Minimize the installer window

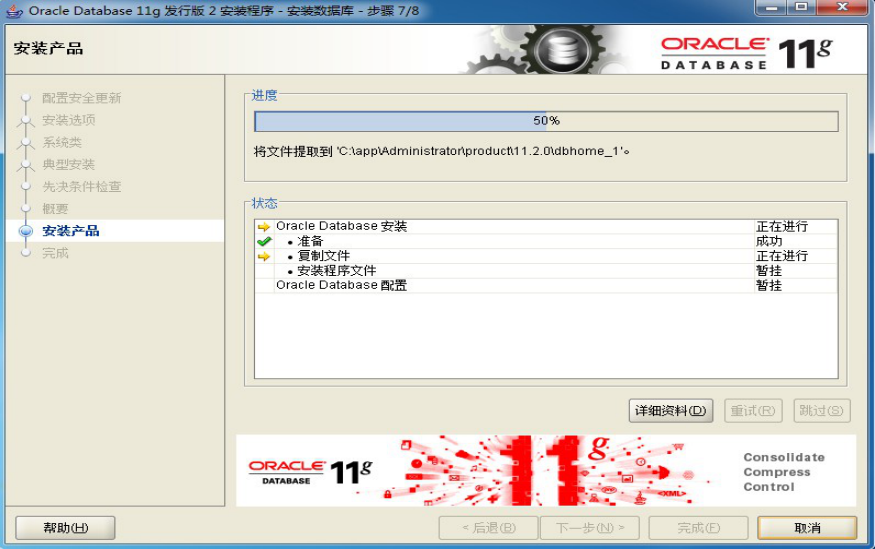click(772, 7)
